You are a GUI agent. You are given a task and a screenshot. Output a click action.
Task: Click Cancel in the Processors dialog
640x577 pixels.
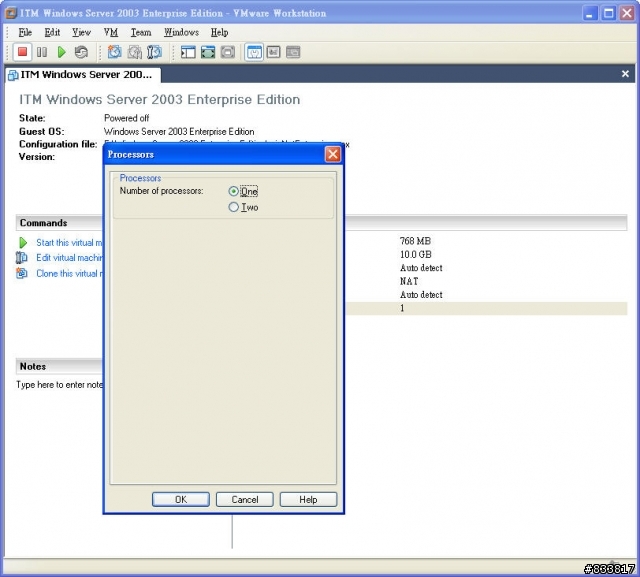coord(244,499)
